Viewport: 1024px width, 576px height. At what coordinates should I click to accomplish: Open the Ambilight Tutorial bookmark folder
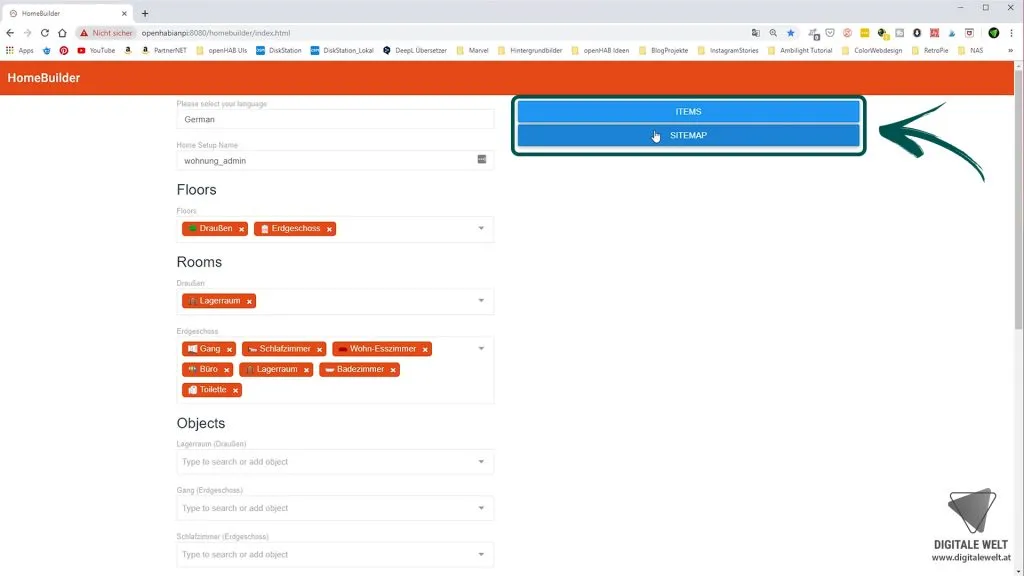(x=800, y=50)
